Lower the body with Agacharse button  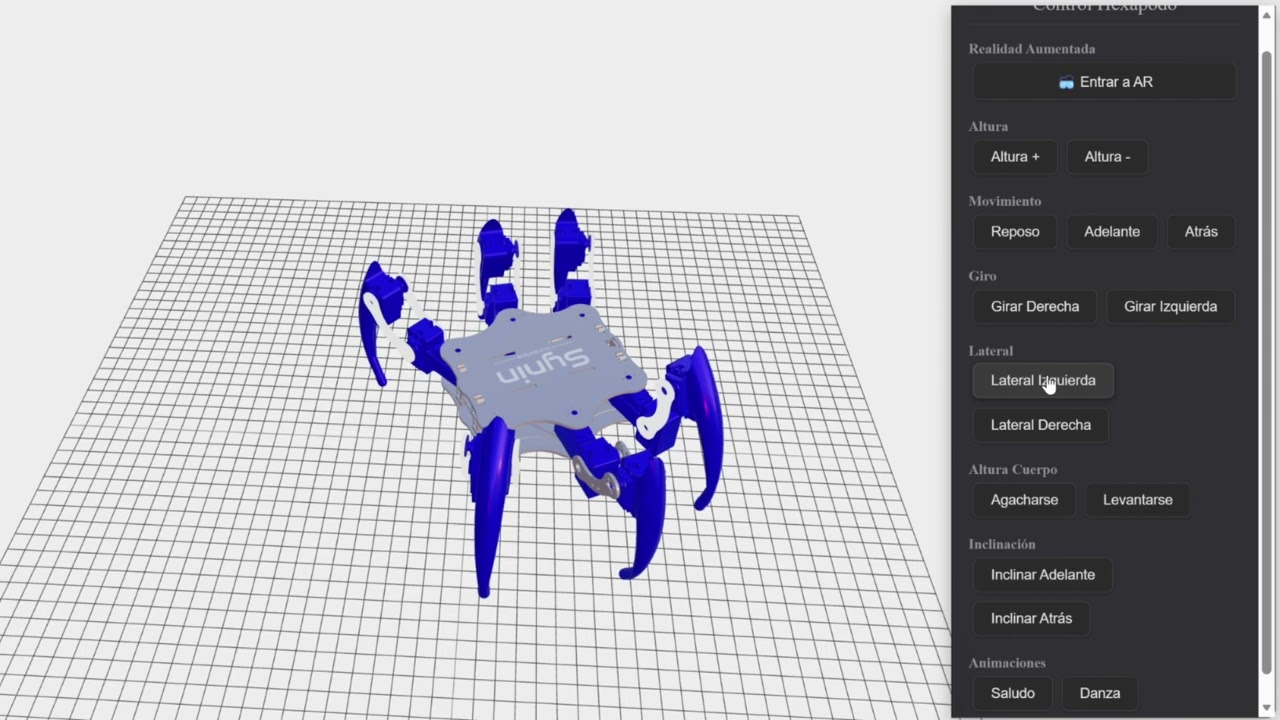pos(1024,500)
